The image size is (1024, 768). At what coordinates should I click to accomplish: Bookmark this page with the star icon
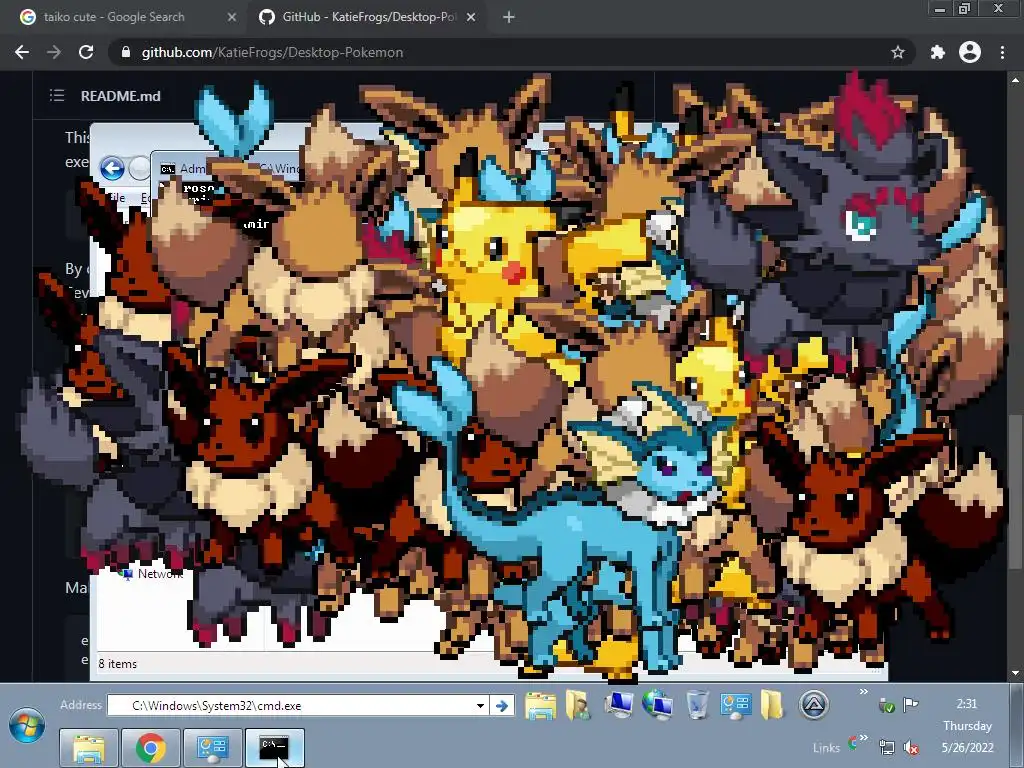coord(898,52)
